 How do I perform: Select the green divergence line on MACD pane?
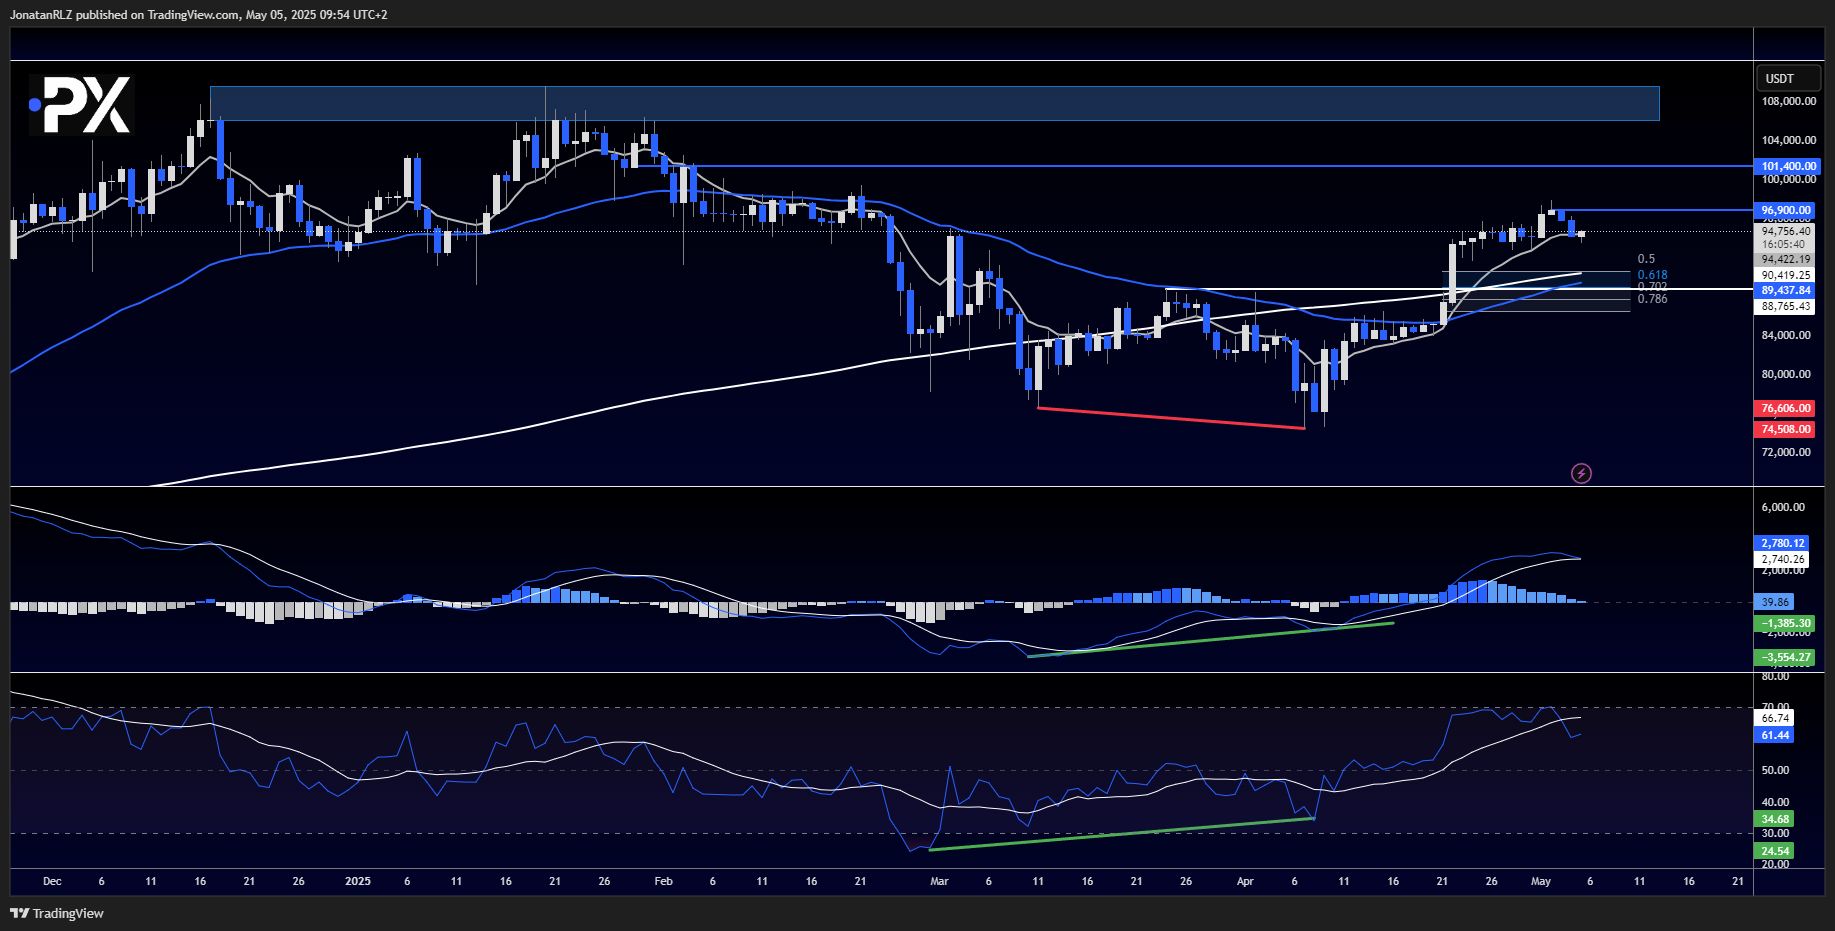1210,640
